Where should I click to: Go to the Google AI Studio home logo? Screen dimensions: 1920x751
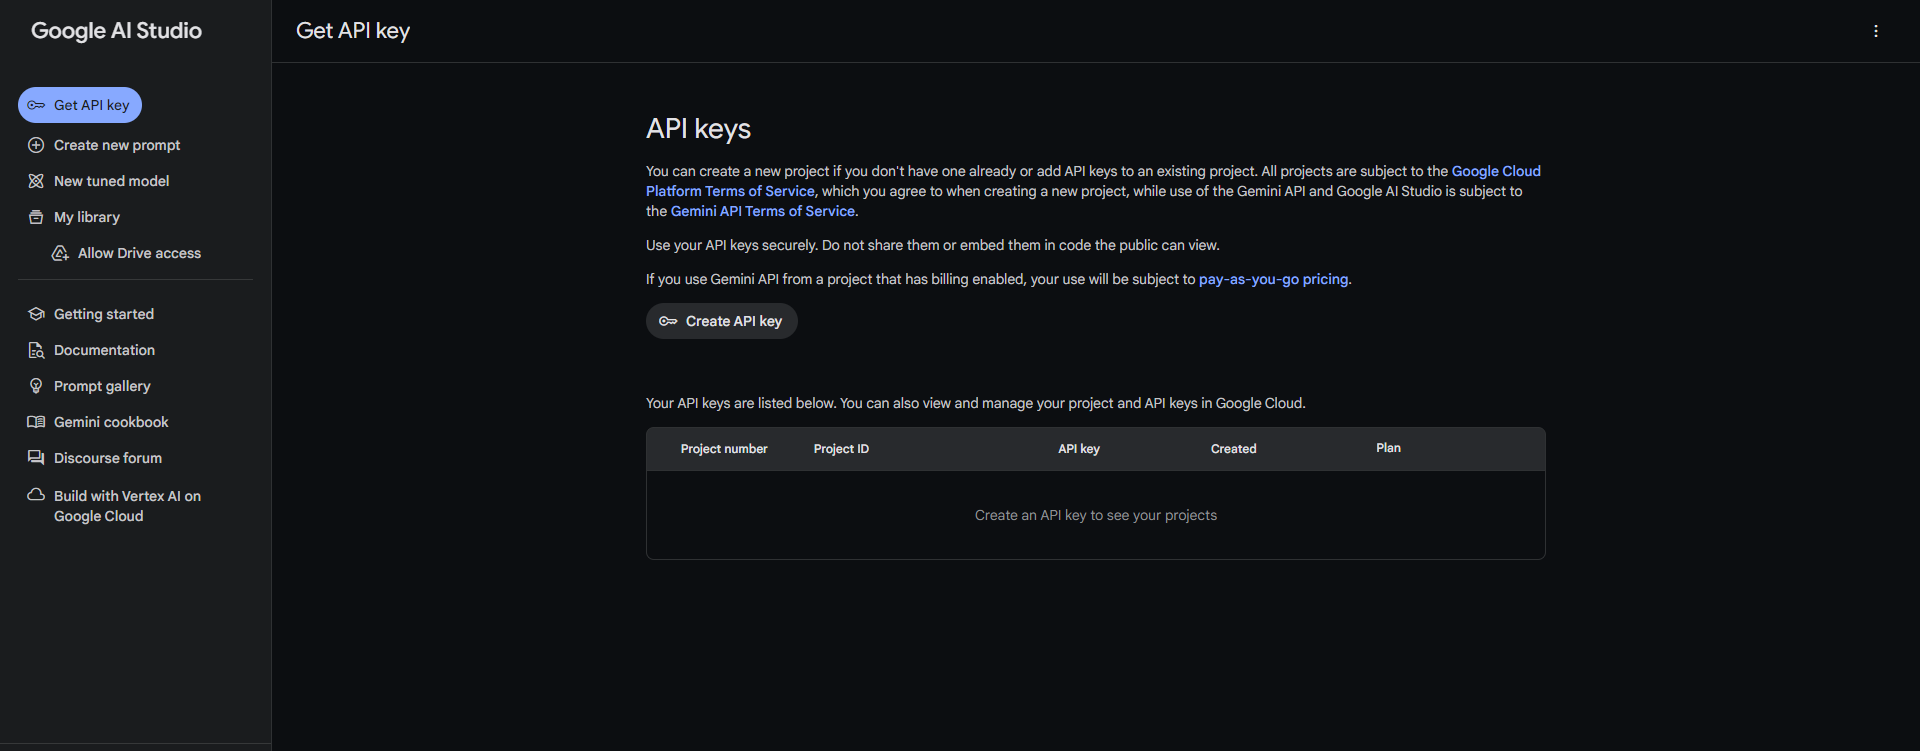[116, 31]
